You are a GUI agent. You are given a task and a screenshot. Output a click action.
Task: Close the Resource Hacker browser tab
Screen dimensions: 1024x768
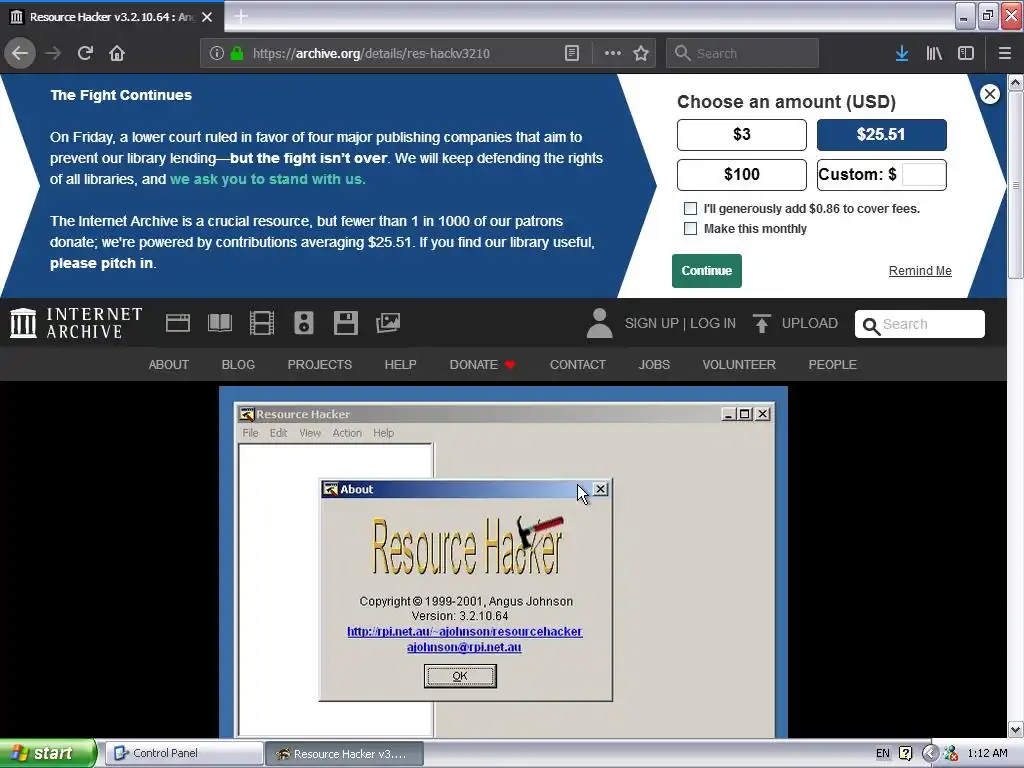[207, 17]
